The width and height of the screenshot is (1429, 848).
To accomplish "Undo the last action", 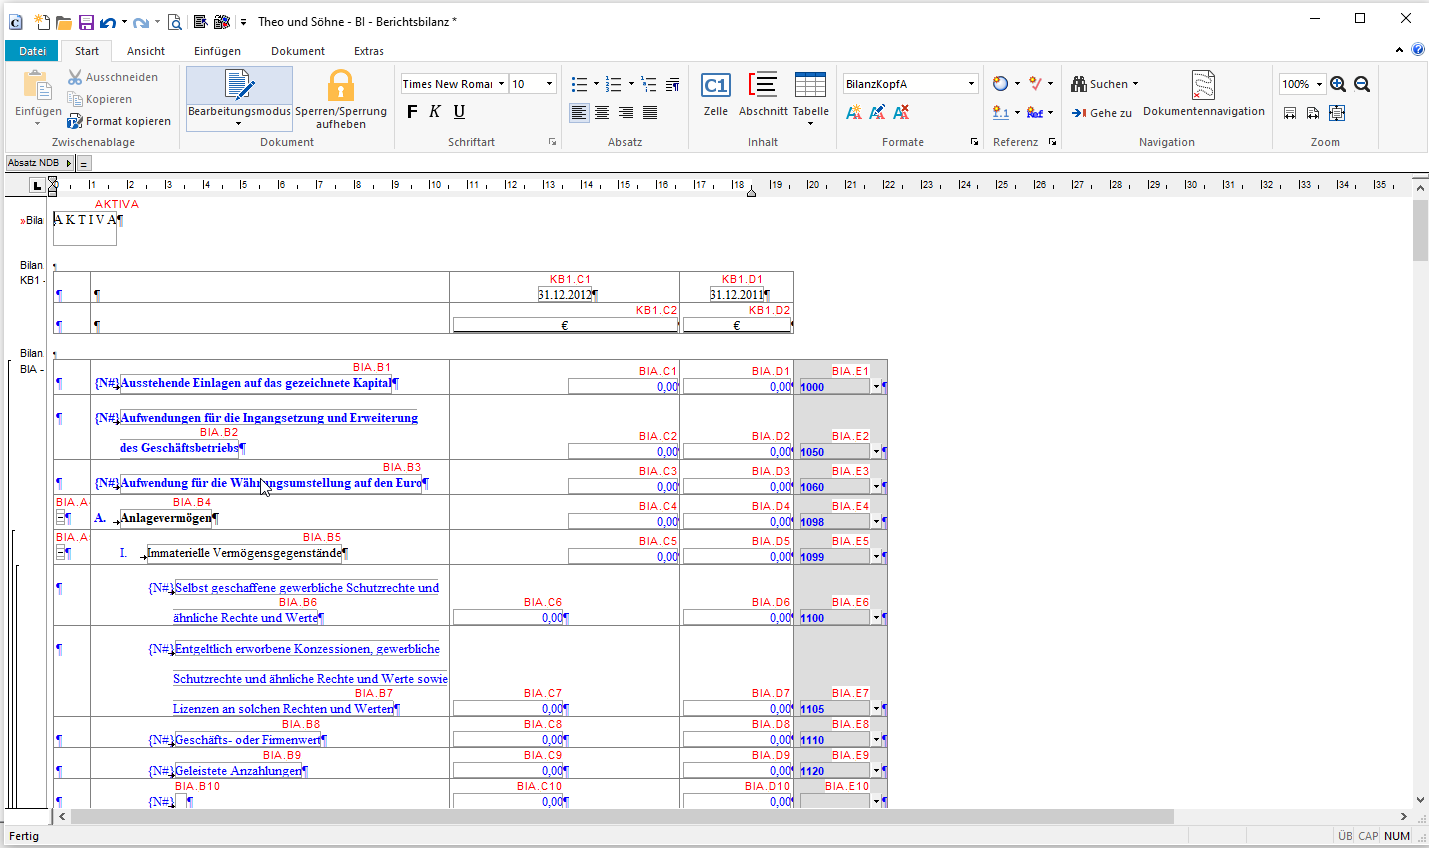I will pos(108,22).
